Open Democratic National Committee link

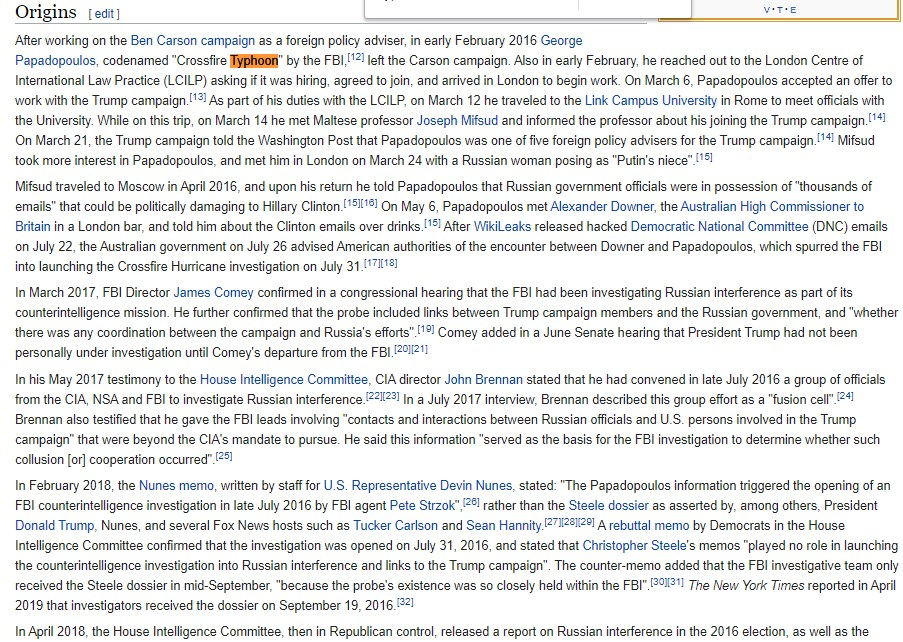719,227
